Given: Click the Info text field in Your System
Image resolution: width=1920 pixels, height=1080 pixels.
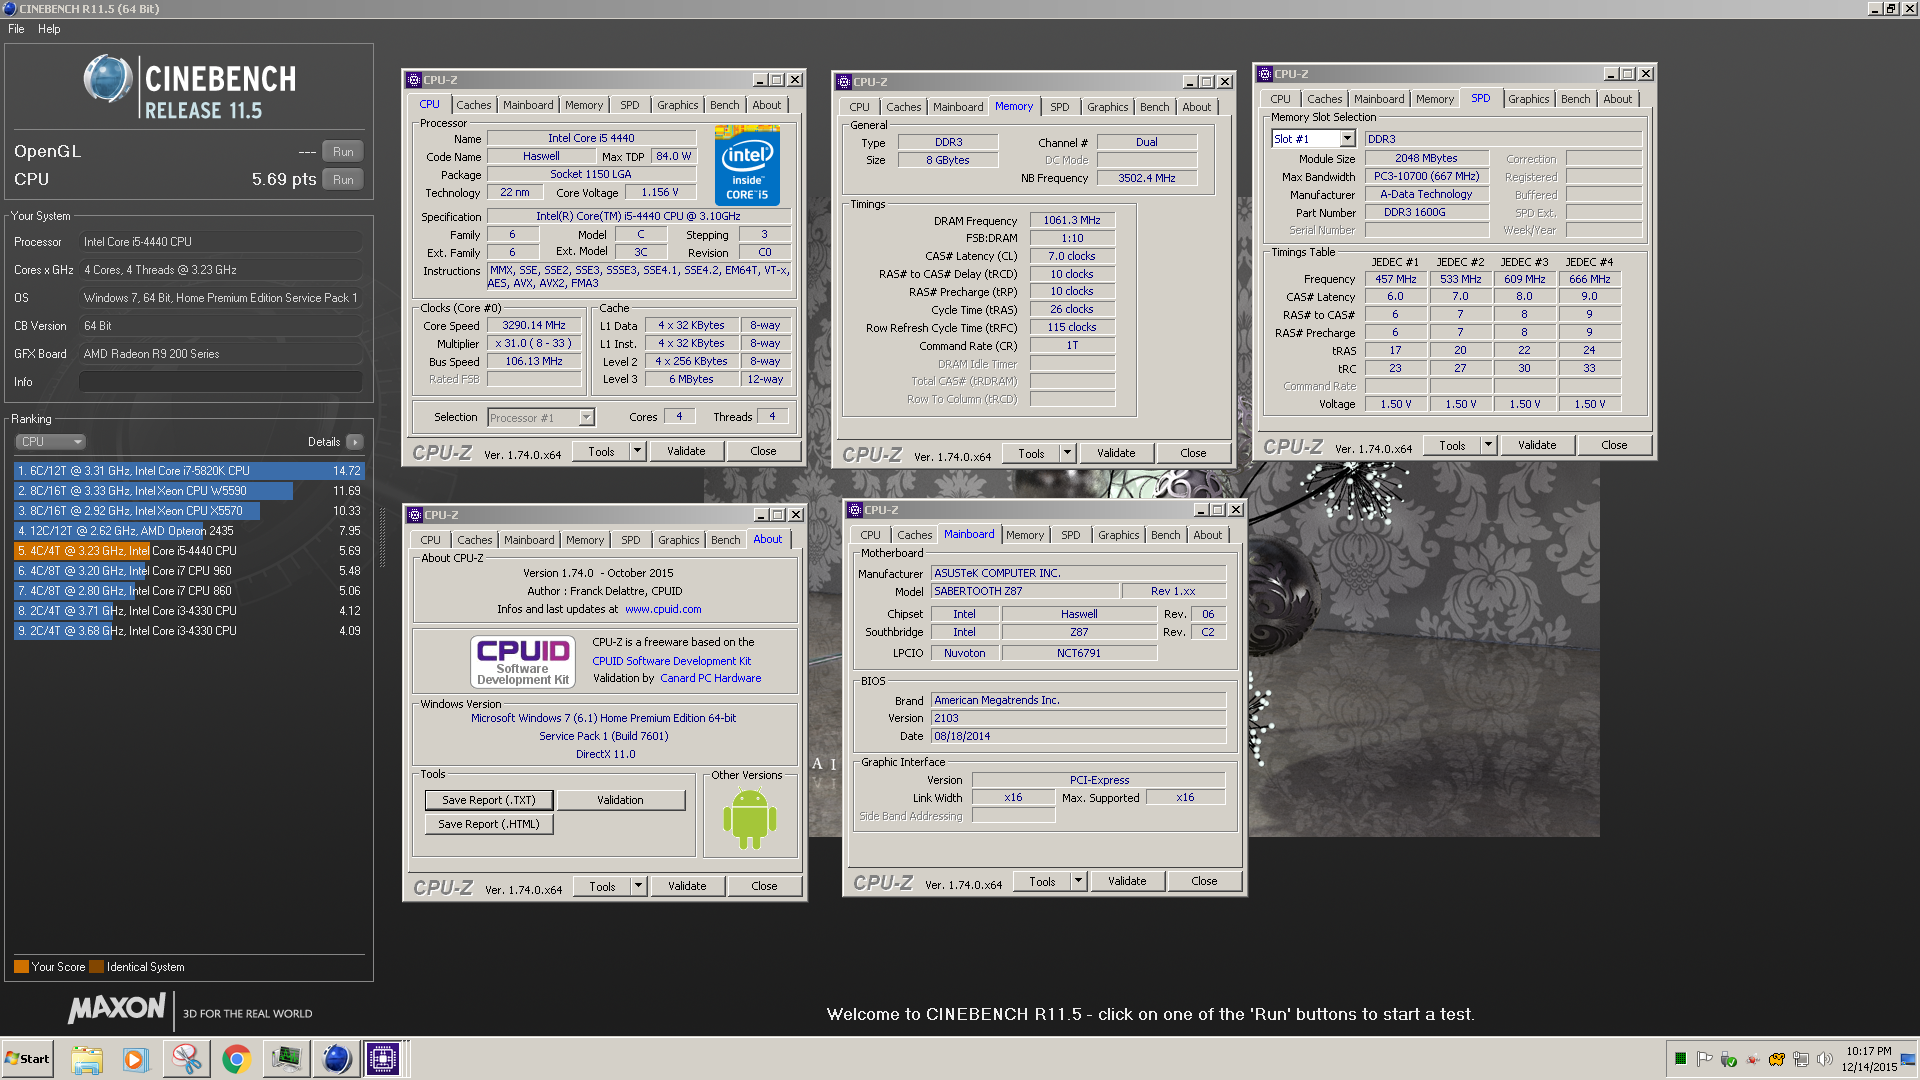Looking at the screenshot, I should (x=221, y=382).
